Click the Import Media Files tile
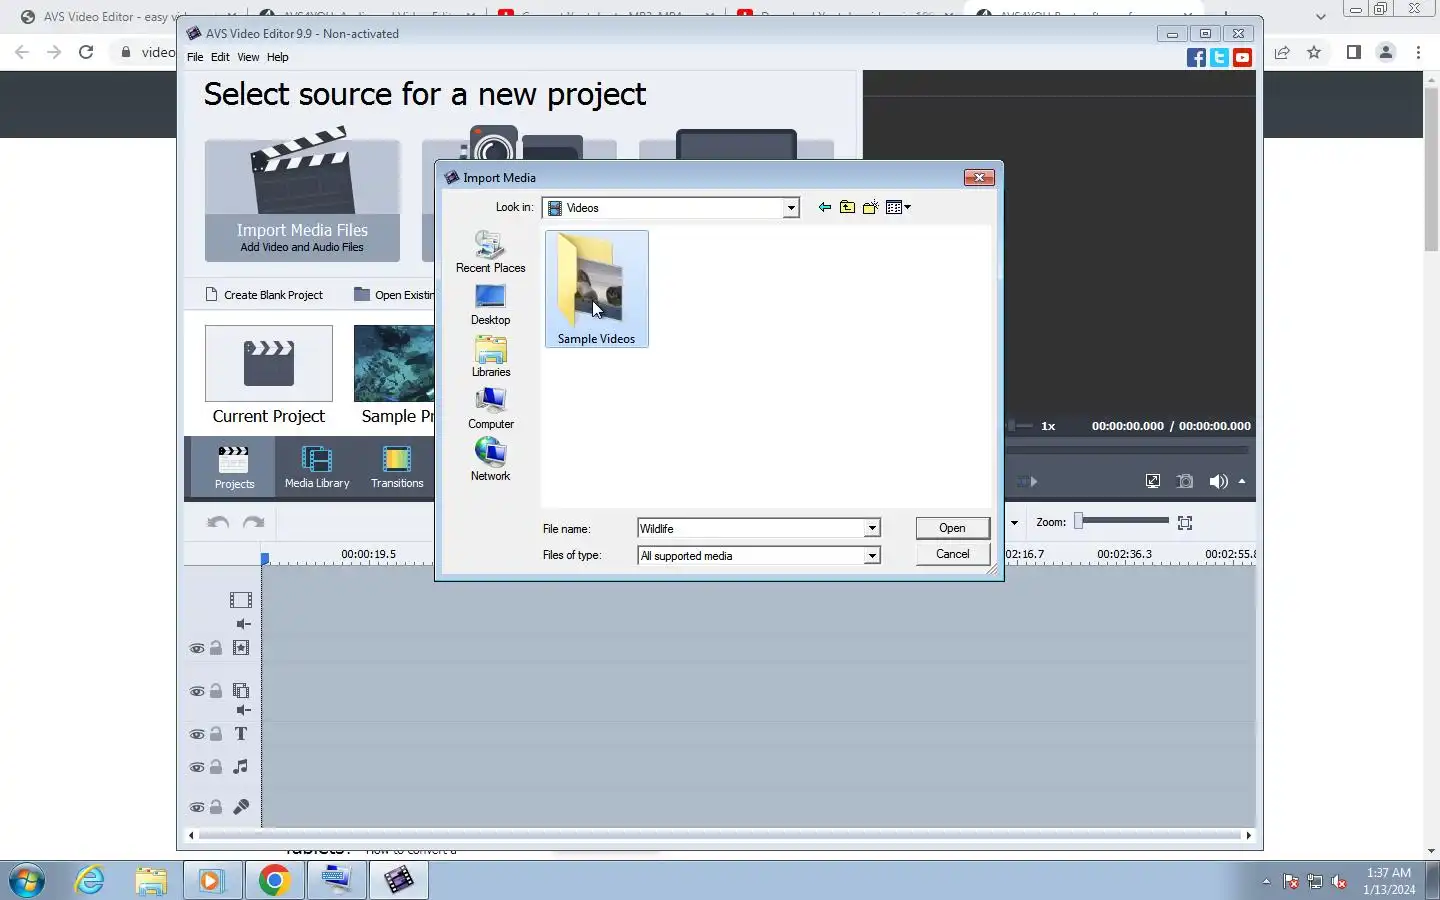This screenshot has width=1440, height=900. click(302, 200)
